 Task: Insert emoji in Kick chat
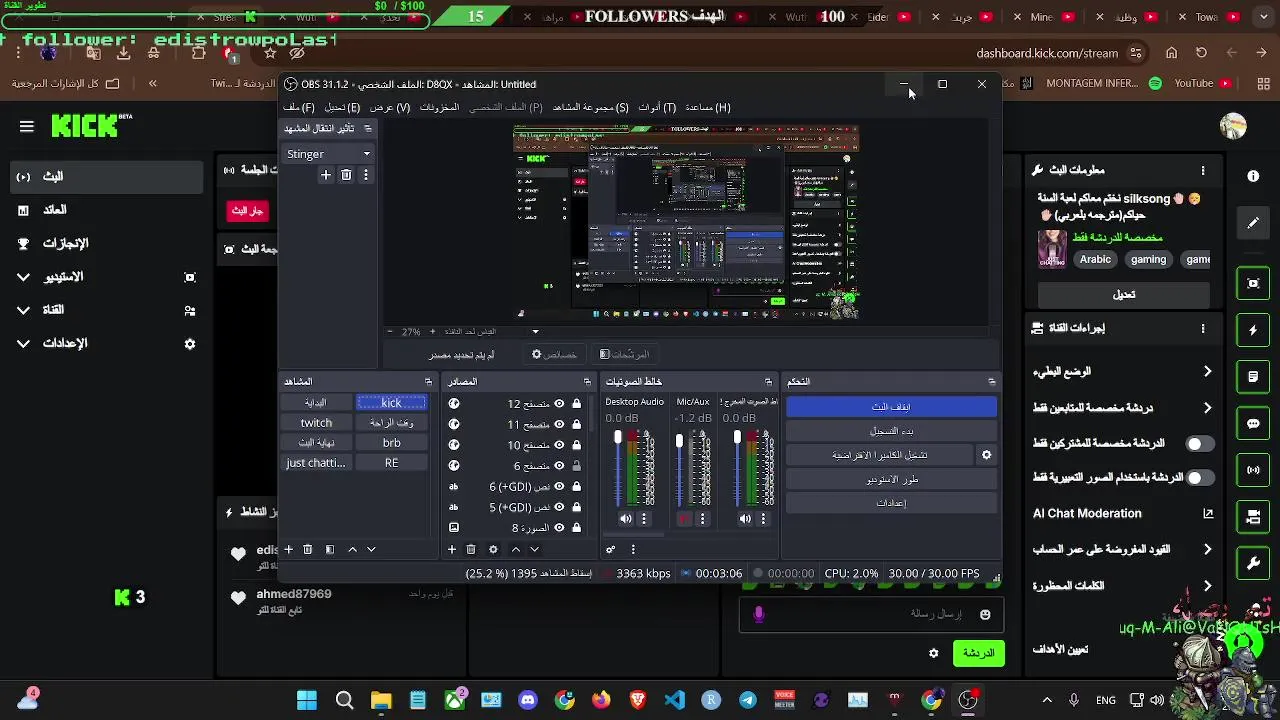point(985,614)
